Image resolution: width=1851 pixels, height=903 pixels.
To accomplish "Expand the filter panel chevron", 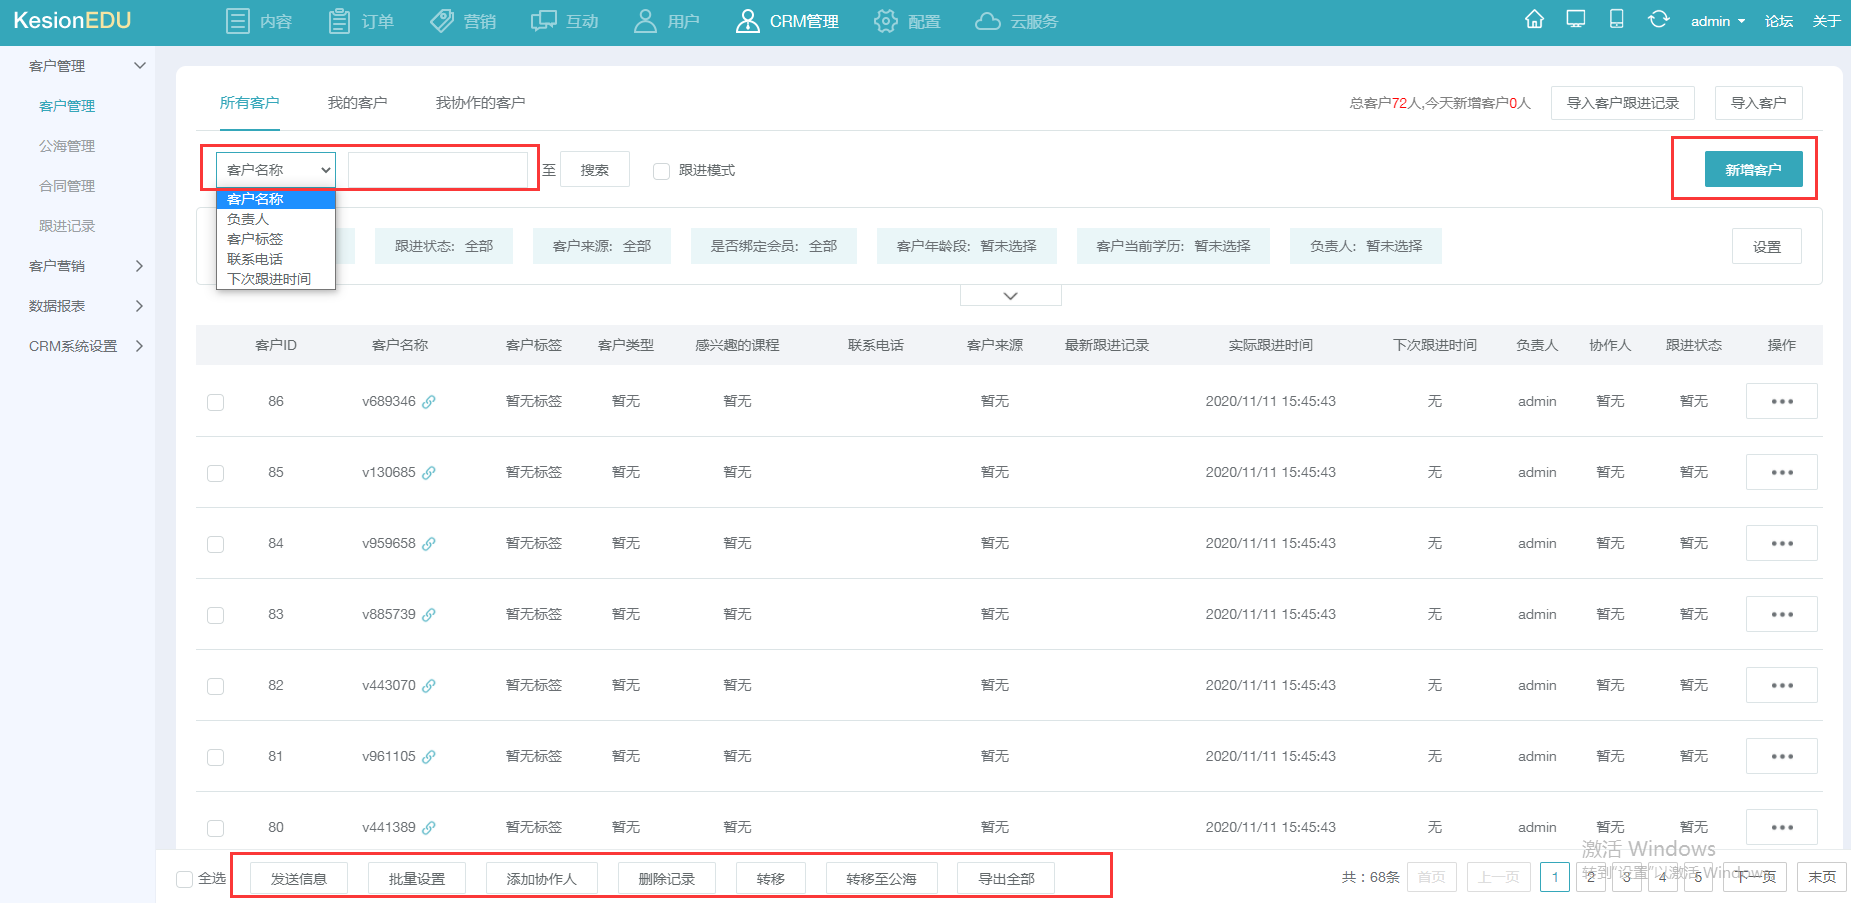I will tap(1010, 296).
